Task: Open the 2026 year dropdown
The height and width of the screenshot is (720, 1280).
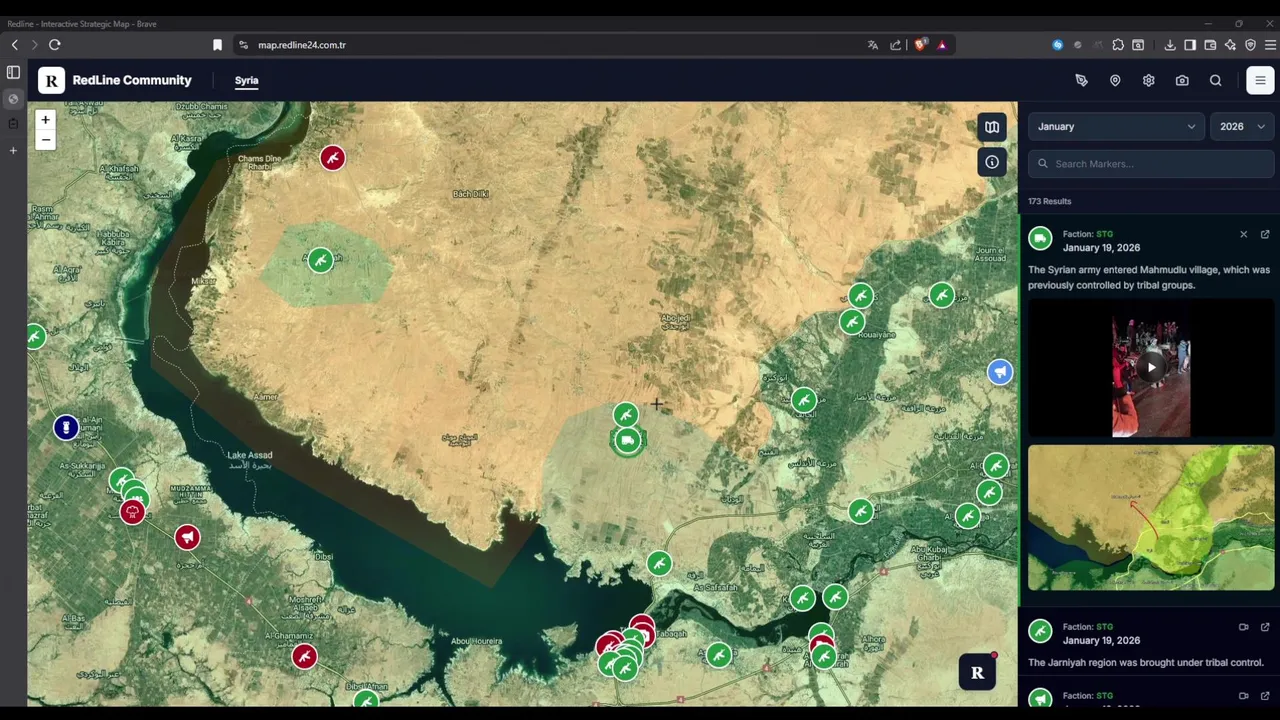Action: tap(1242, 127)
